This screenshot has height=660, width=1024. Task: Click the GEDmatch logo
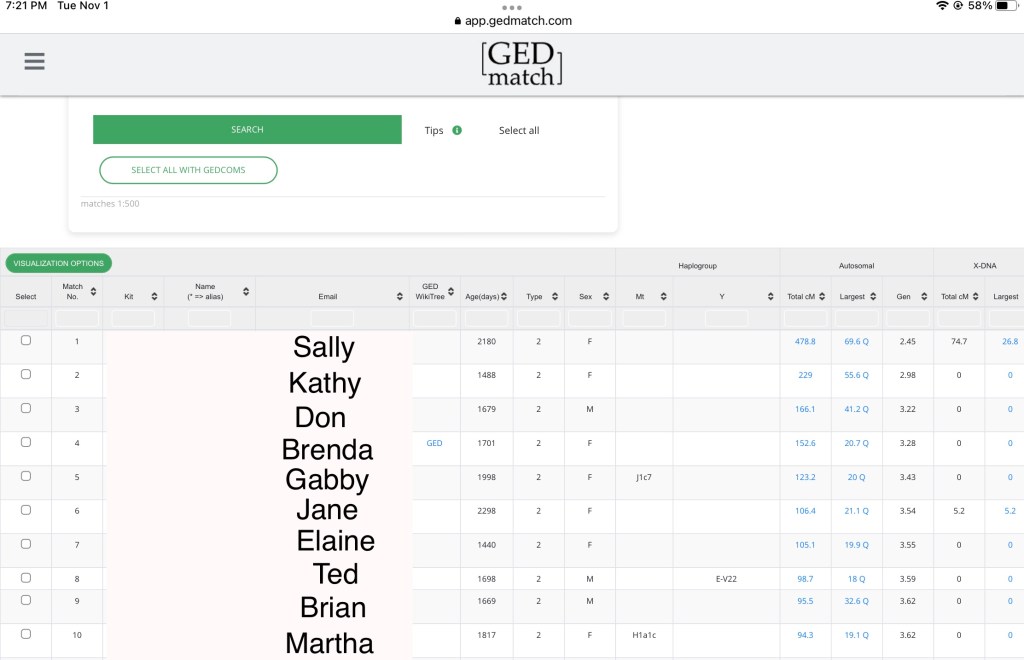click(x=521, y=64)
